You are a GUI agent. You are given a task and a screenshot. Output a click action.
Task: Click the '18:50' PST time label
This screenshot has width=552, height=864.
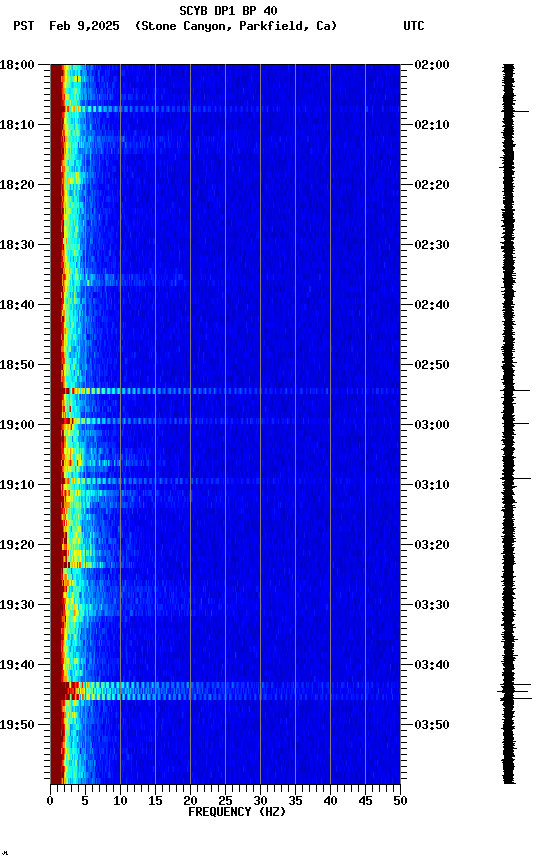tap(17, 365)
